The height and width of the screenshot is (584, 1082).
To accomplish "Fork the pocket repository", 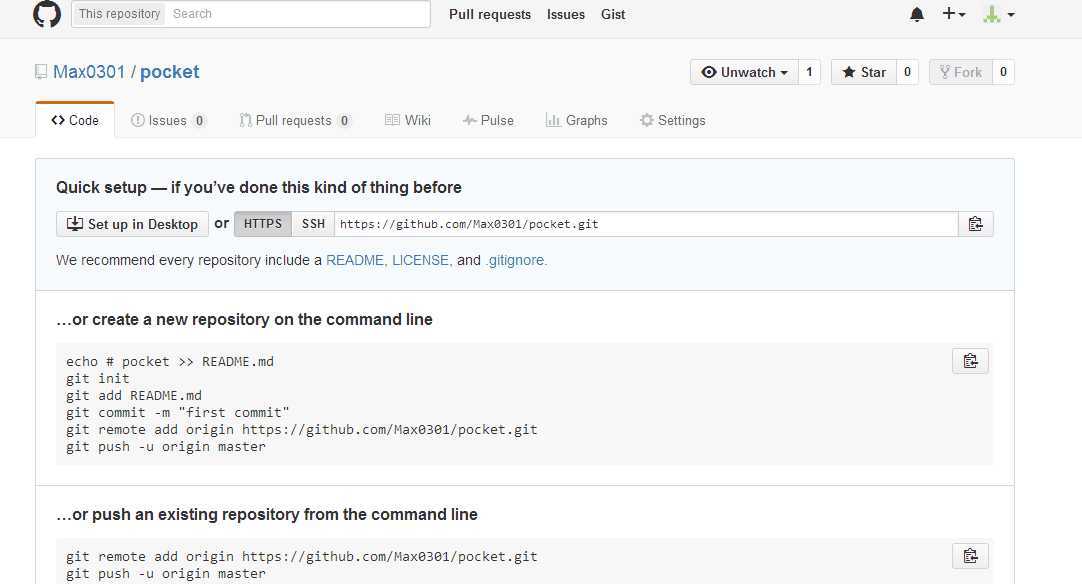I will coord(961,72).
